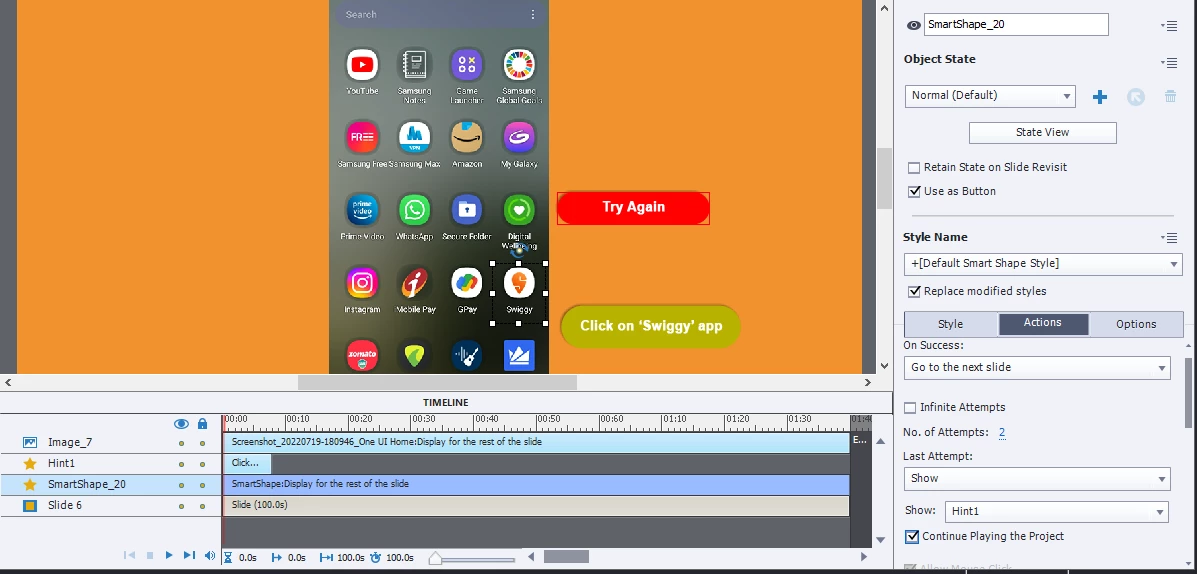Click the GPay icon on the phone screen
The image size is (1197, 574).
(466, 283)
